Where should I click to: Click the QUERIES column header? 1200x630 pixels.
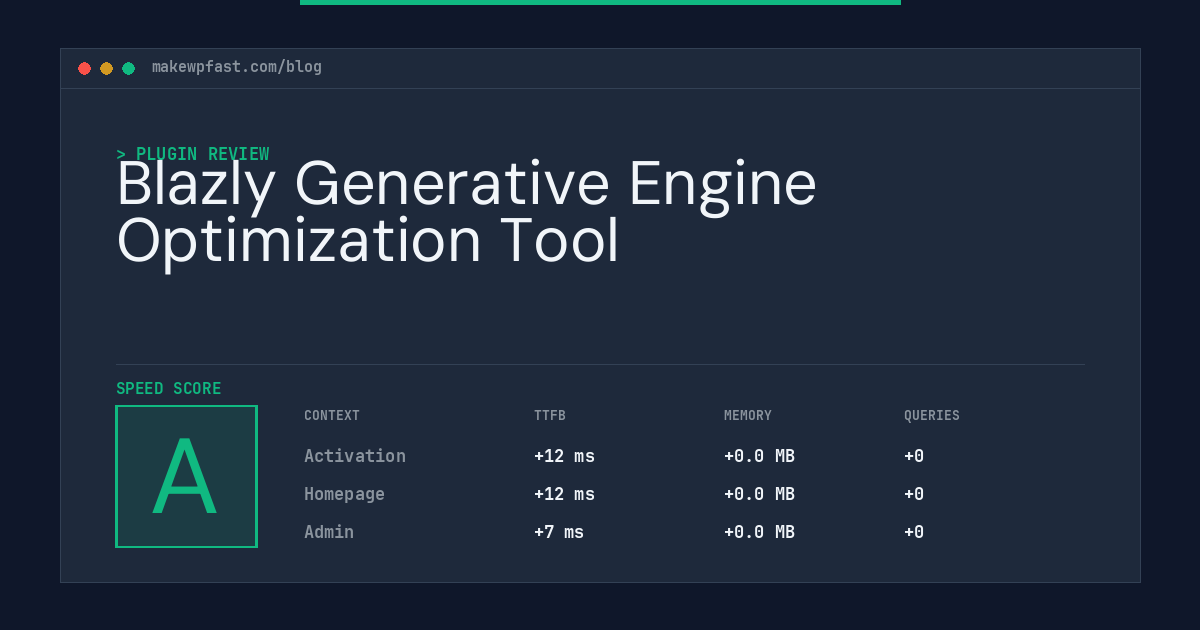pos(932,415)
